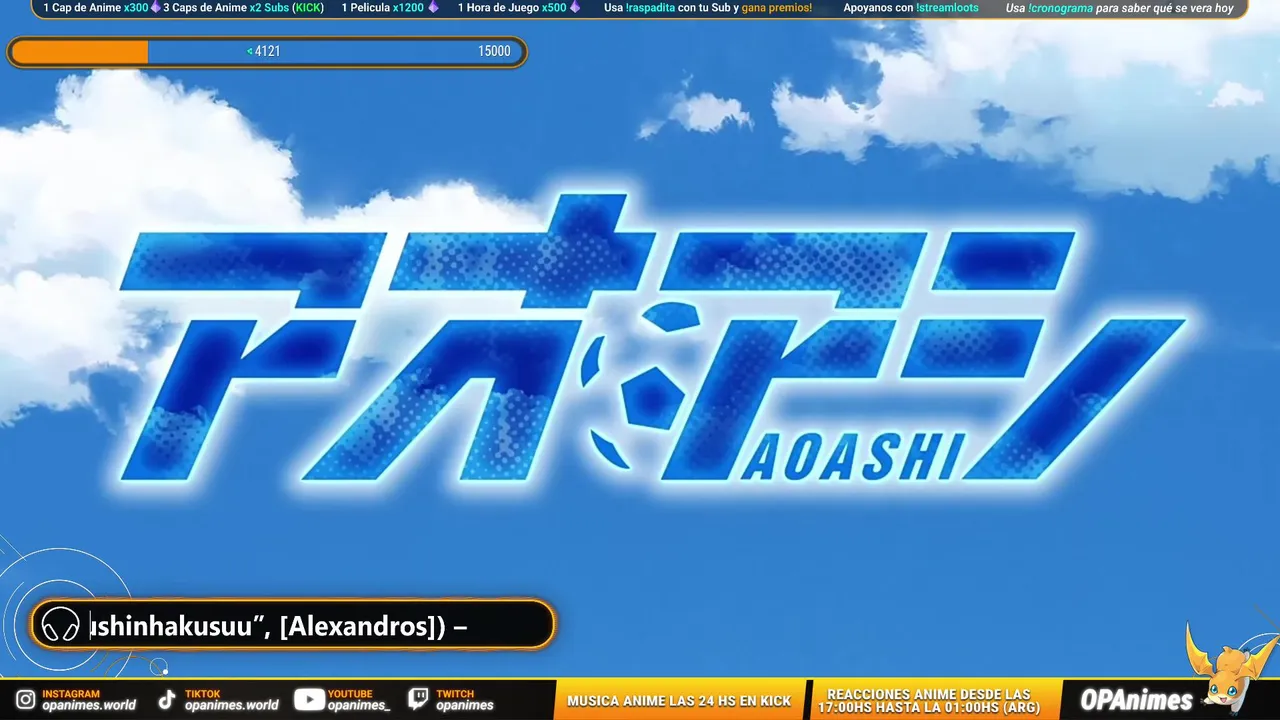The height and width of the screenshot is (720, 1280).
Task: Click the "1 Hora de Juego x500" text
Action: point(512,8)
